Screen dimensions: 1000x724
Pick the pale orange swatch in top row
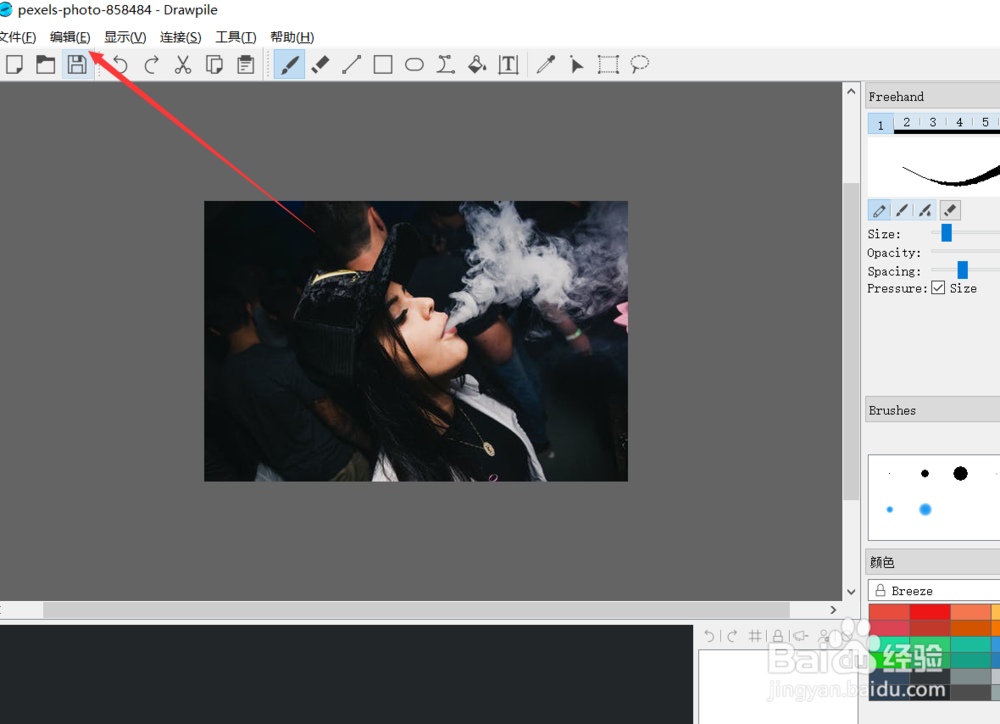(x=971, y=612)
